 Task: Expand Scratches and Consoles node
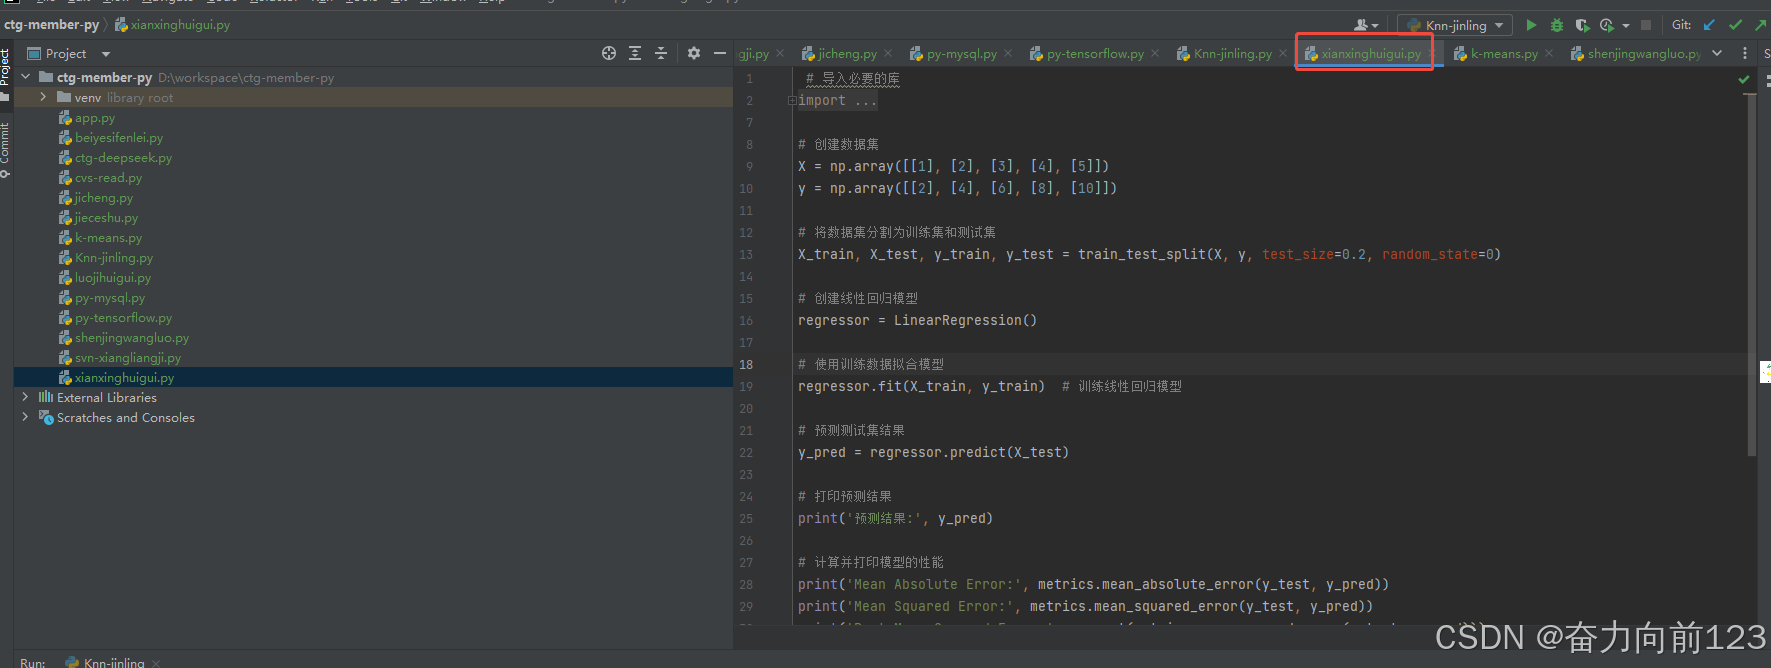[x=26, y=417]
